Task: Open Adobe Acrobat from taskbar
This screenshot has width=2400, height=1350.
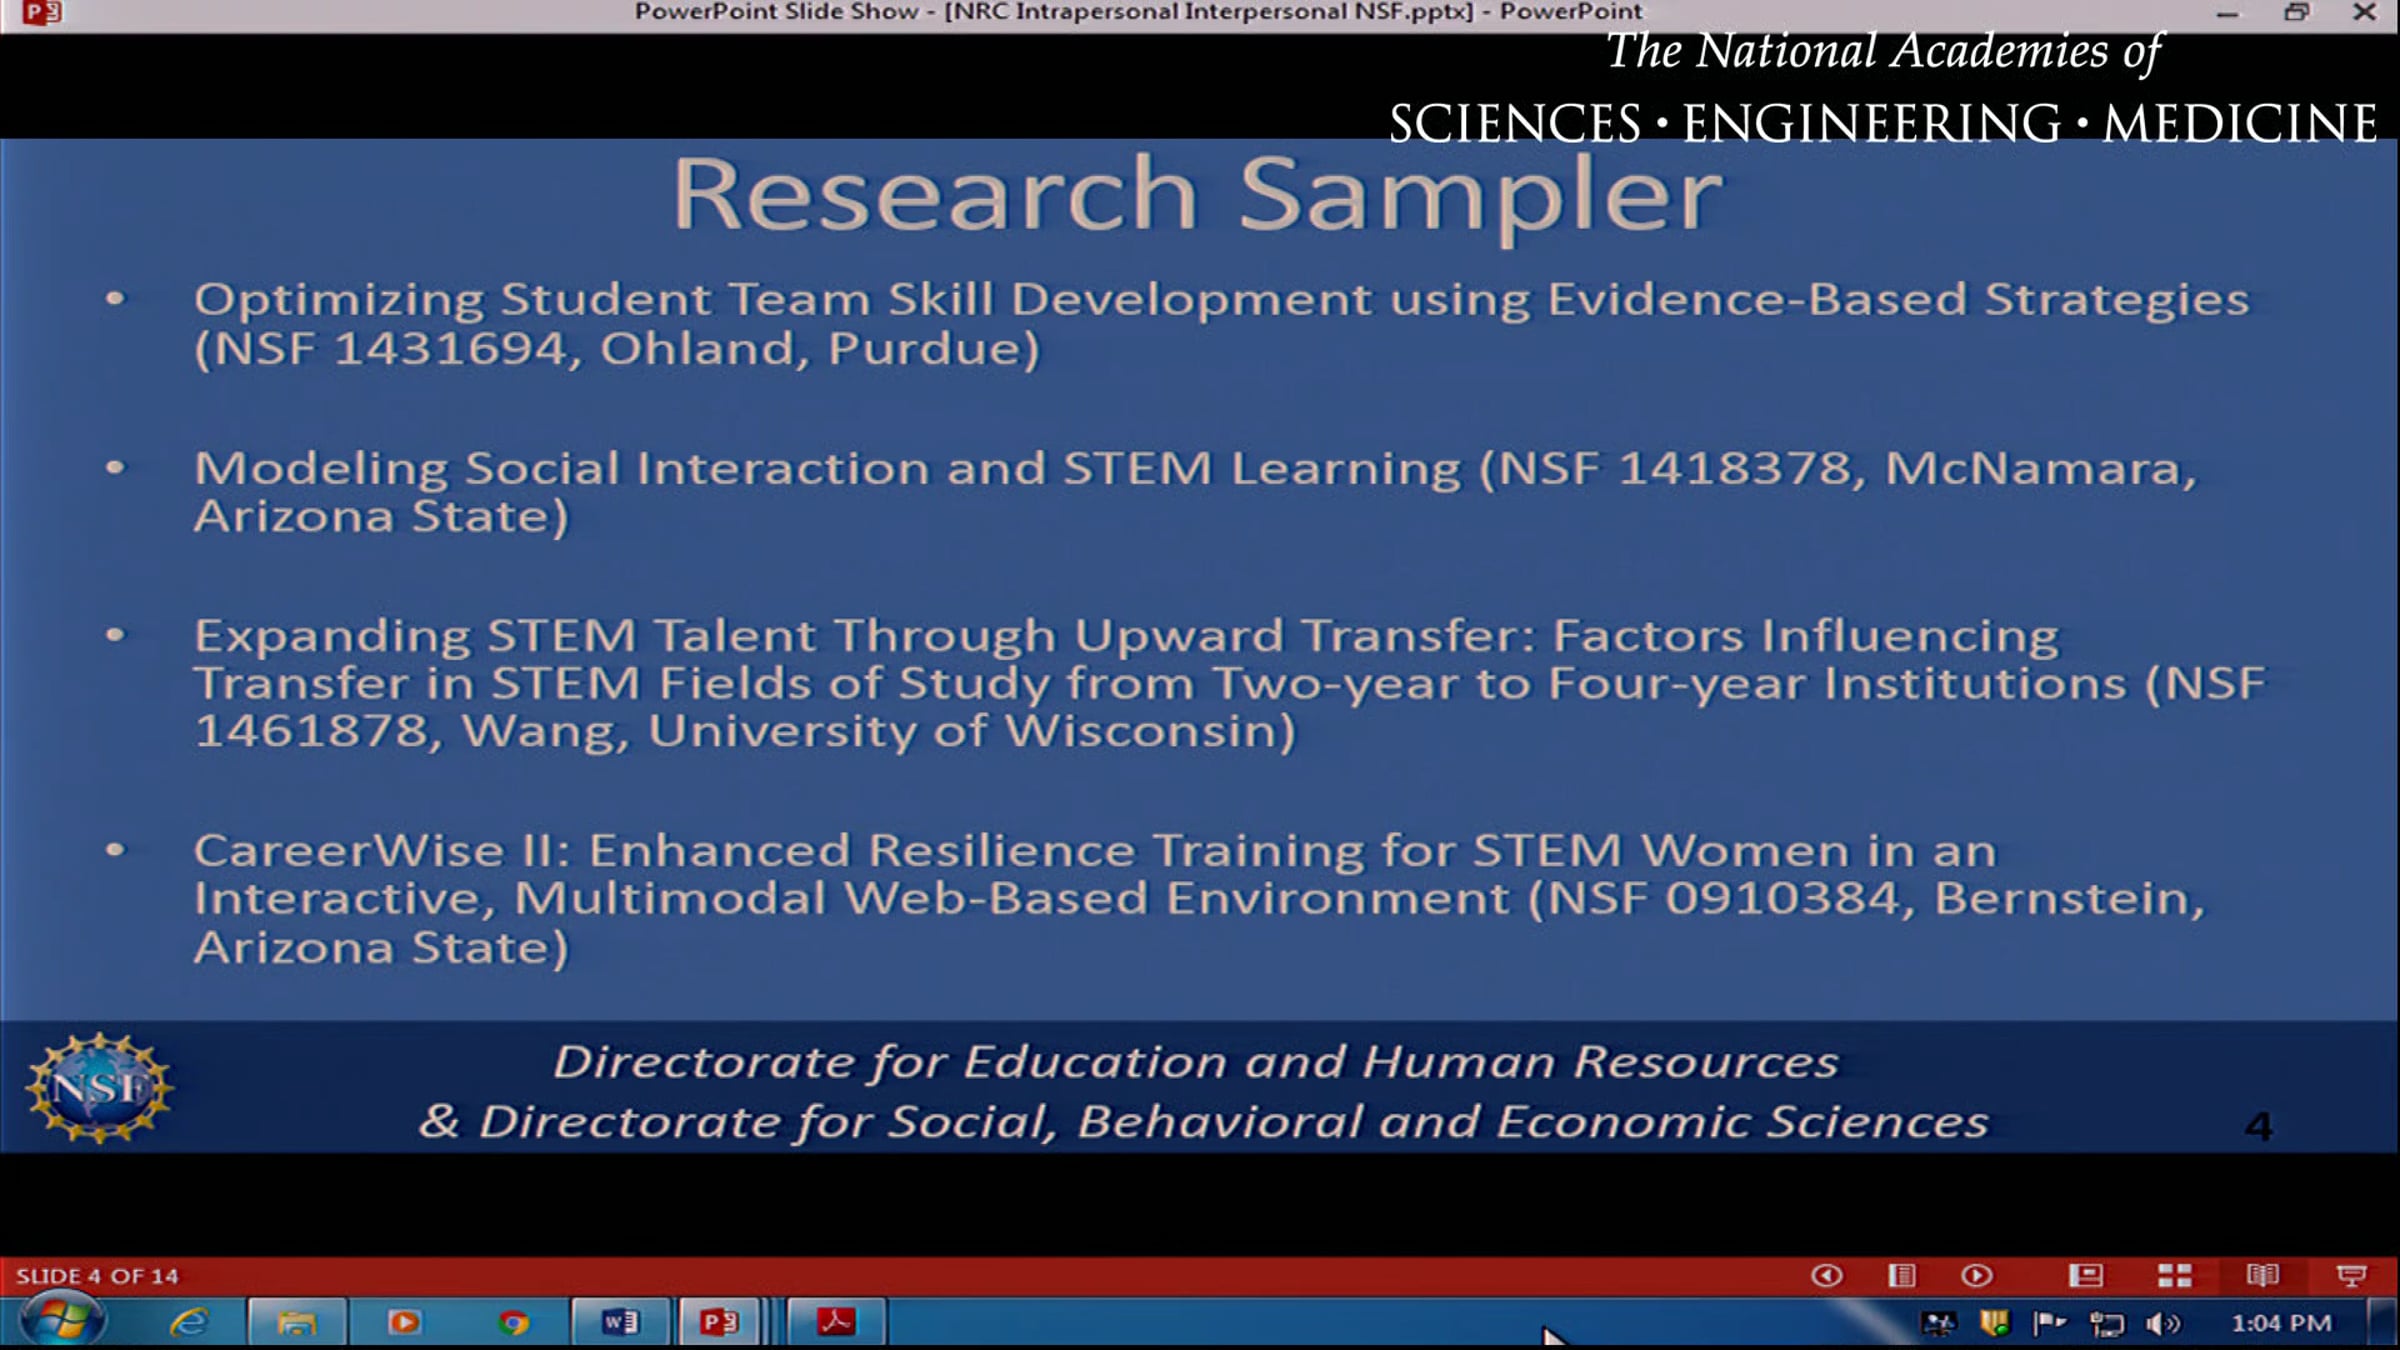Action: (x=835, y=1323)
